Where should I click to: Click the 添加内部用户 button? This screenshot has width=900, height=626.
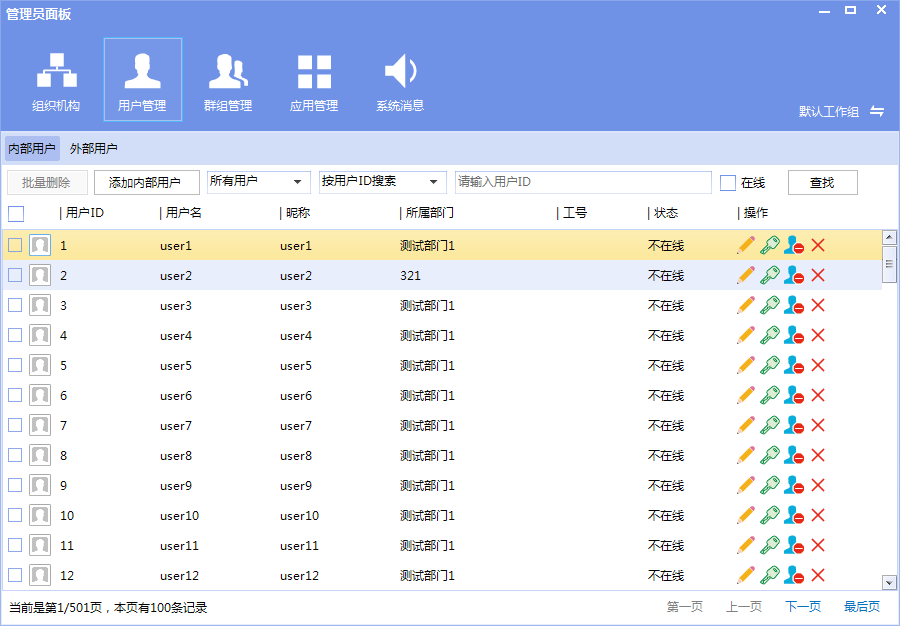[146, 182]
